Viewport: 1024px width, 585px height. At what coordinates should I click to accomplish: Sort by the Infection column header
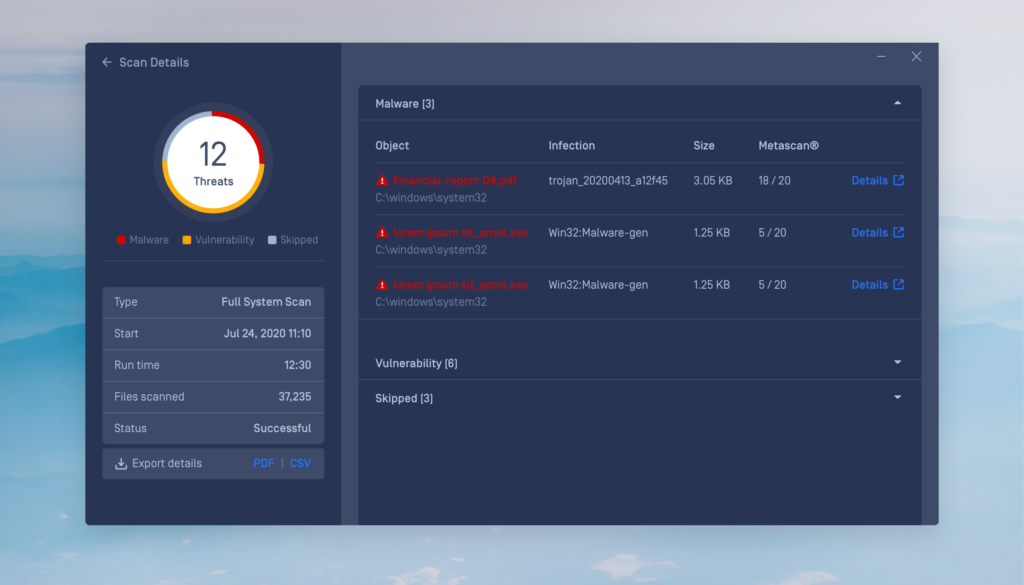tap(571, 146)
